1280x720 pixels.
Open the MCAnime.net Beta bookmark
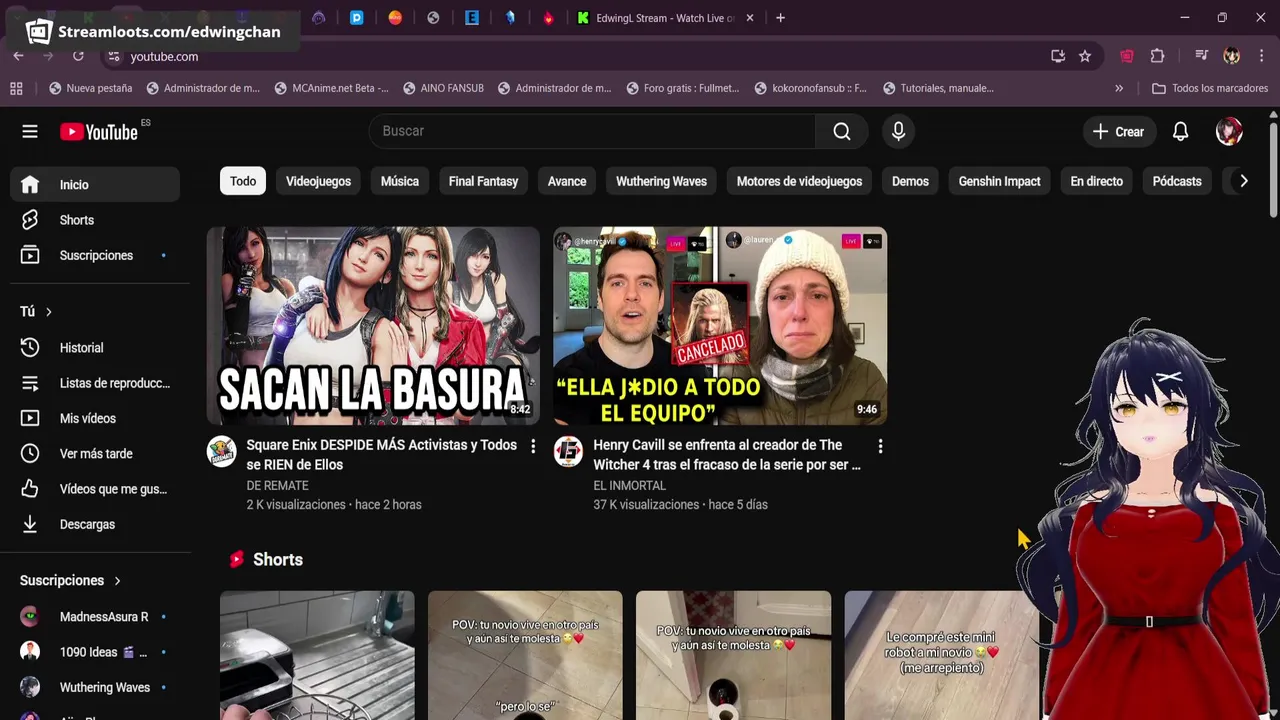tap(331, 88)
